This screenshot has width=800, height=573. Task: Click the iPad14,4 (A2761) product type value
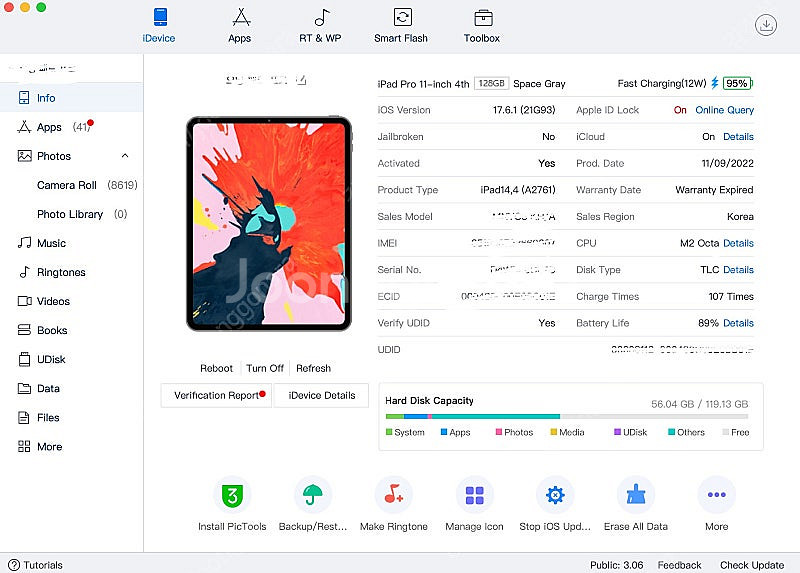(x=518, y=190)
